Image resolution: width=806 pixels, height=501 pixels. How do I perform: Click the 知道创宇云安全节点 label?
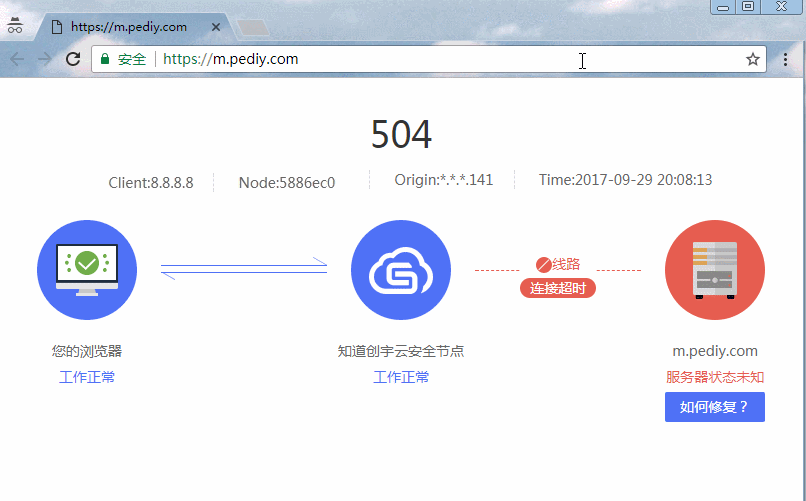401,351
